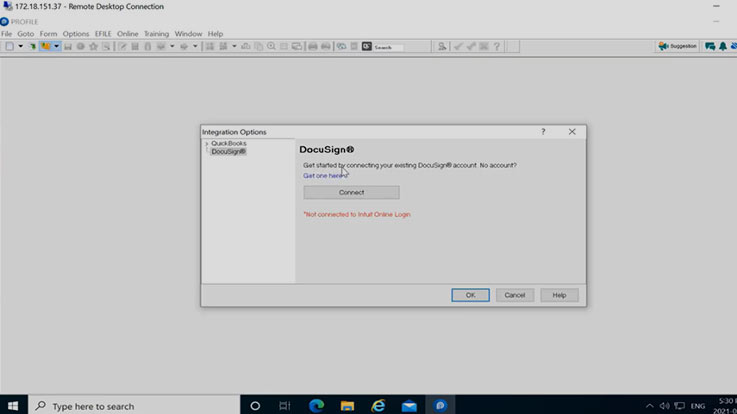
Task: Expand the orange folder icon's dropdown arrow
Action: (56, 46)
